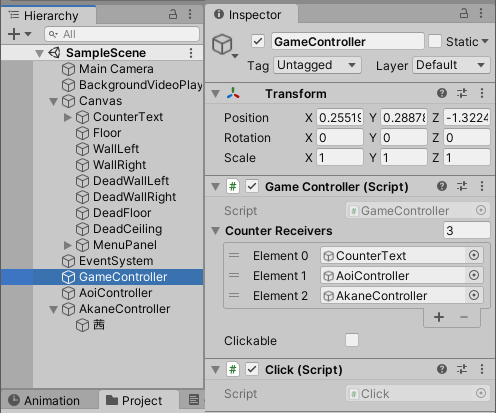Collapse the Canvas children
Viewport: 496px width, 413px height.
(53, 101)
